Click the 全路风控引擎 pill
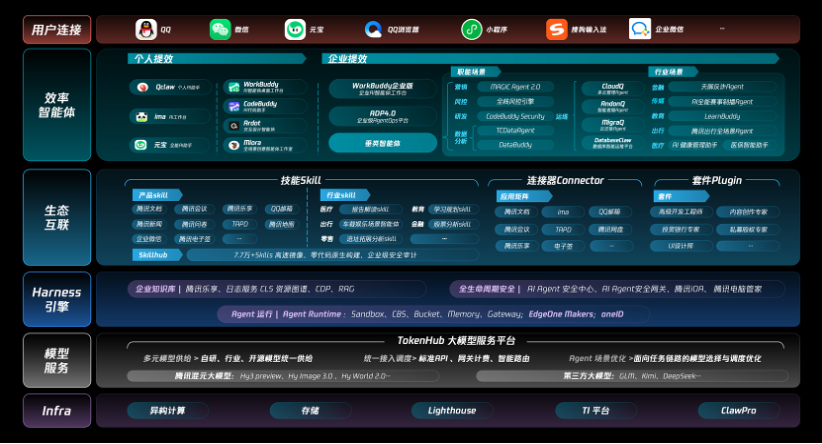The image size is (822, 444). [x=515, y=102]
